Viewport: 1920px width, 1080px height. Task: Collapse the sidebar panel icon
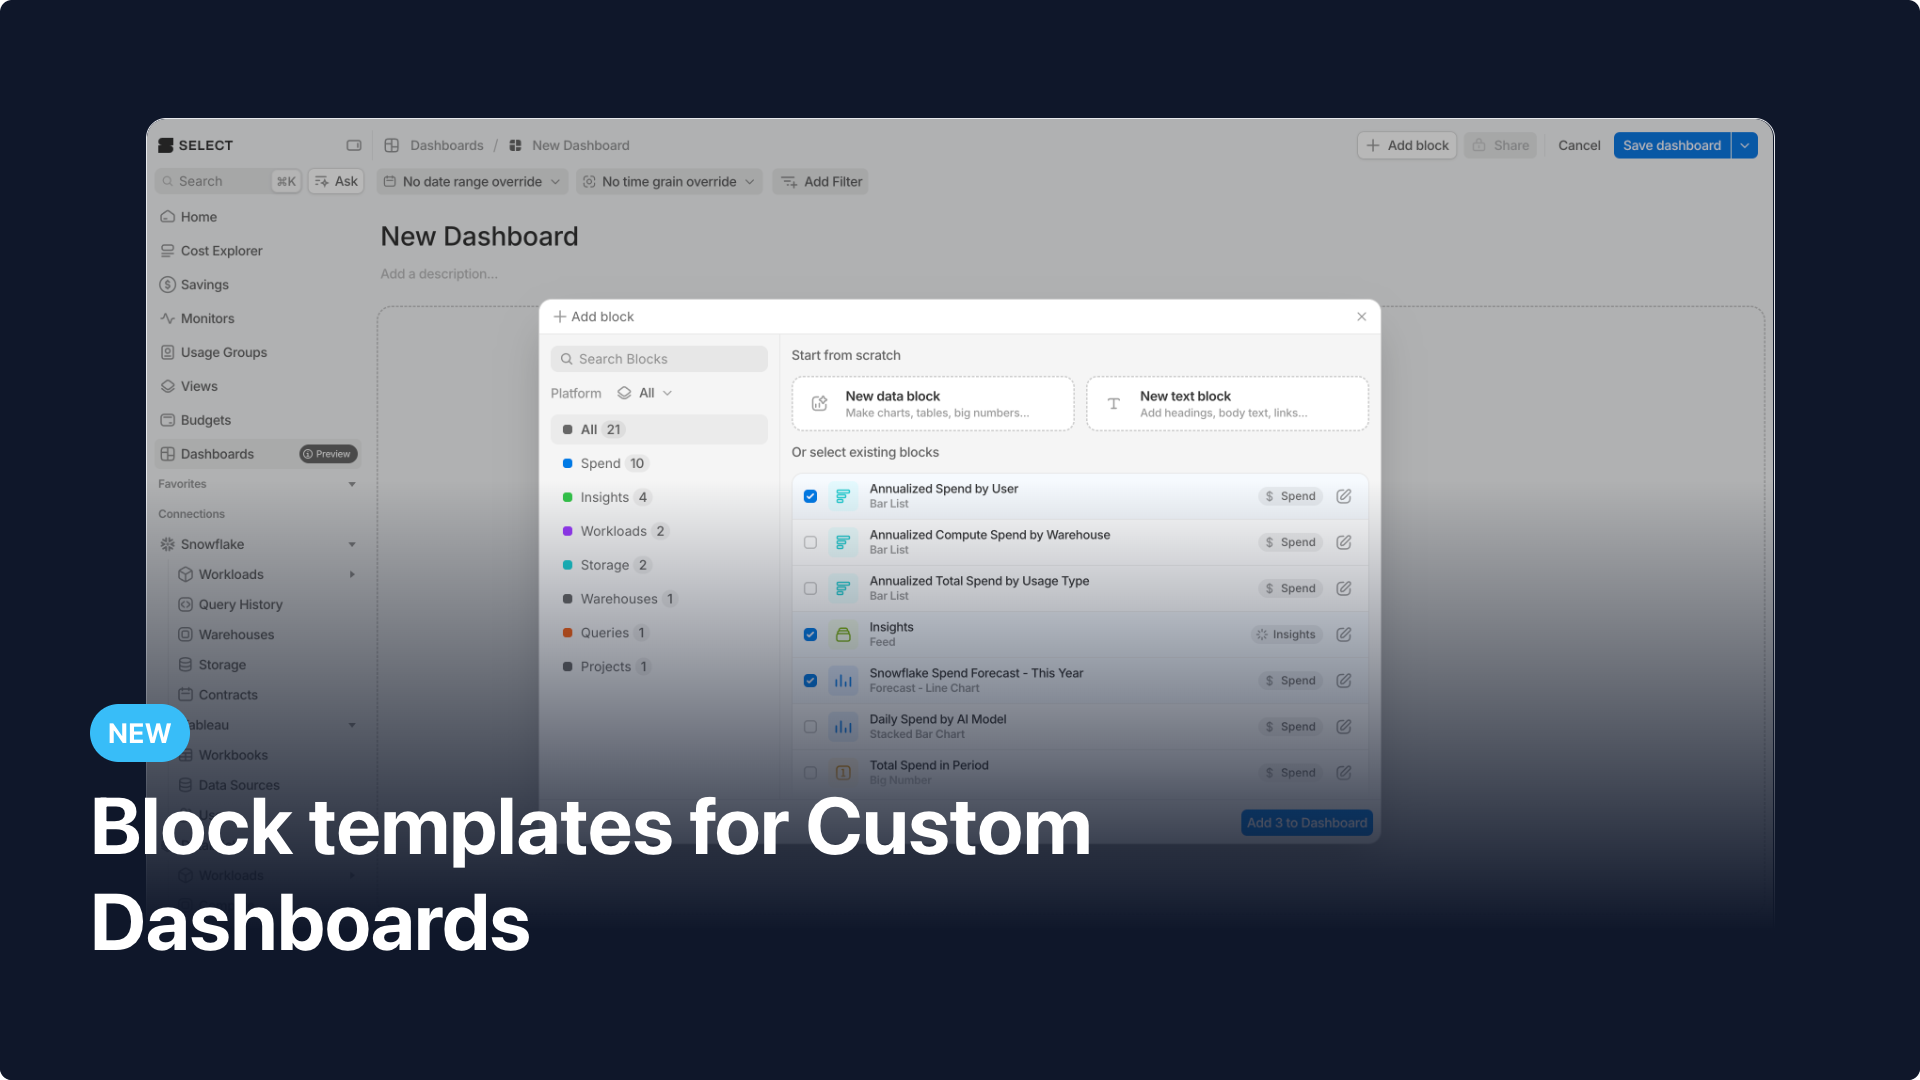click(354, 145)
